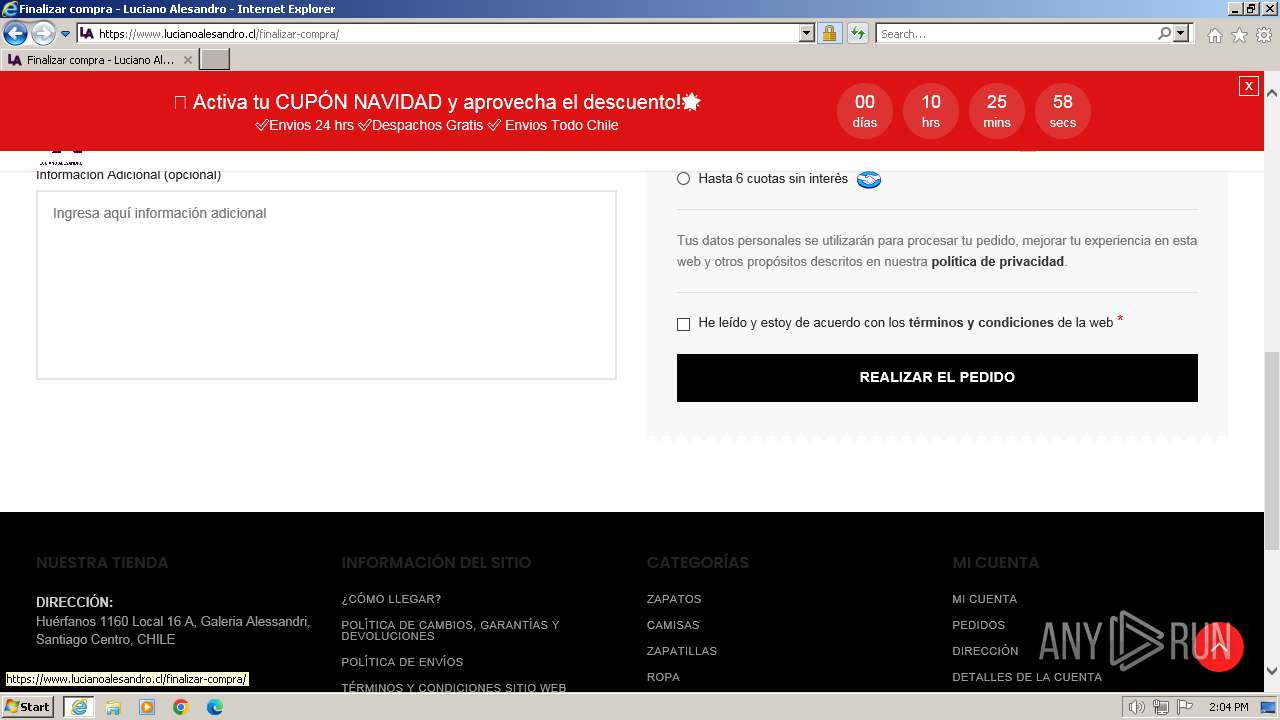Open the ROPA category link
1280x720 pixels.
(x=663, y=677)
